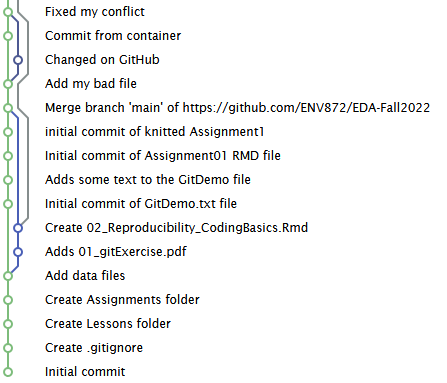Select 'Initial commit of Assignment01 RMD file'
The image size is (447, 383).
click(163, 156)
